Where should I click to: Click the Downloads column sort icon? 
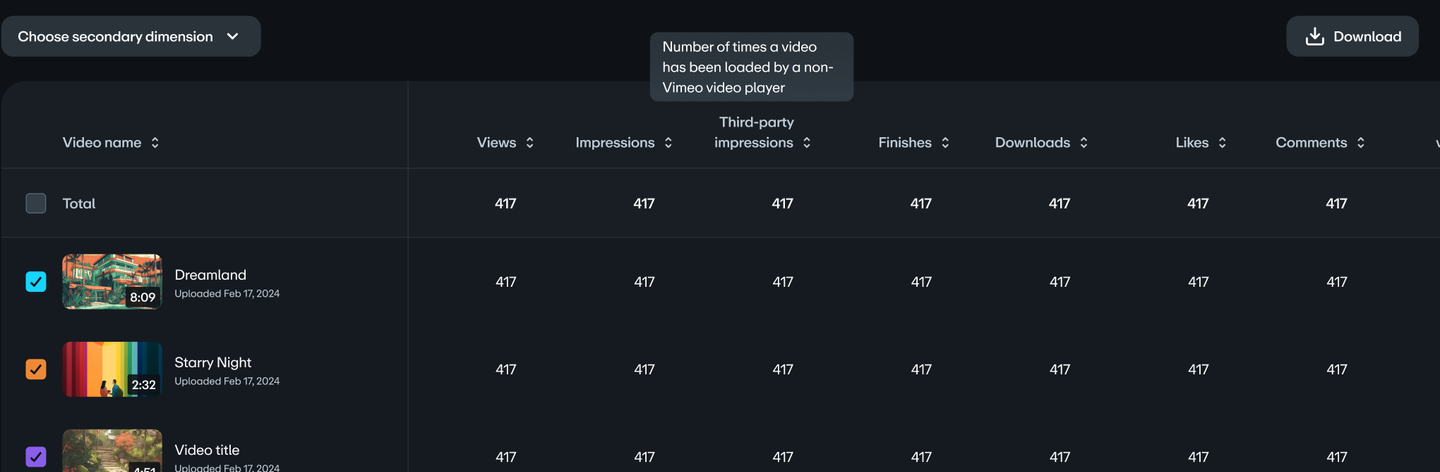tap(1084, 143)
